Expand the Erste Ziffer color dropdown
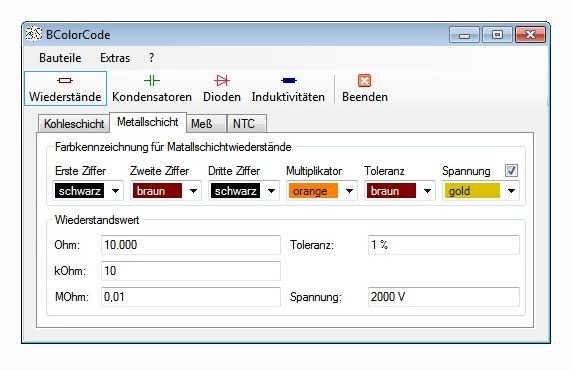572x370 pixels. (115, 191)
